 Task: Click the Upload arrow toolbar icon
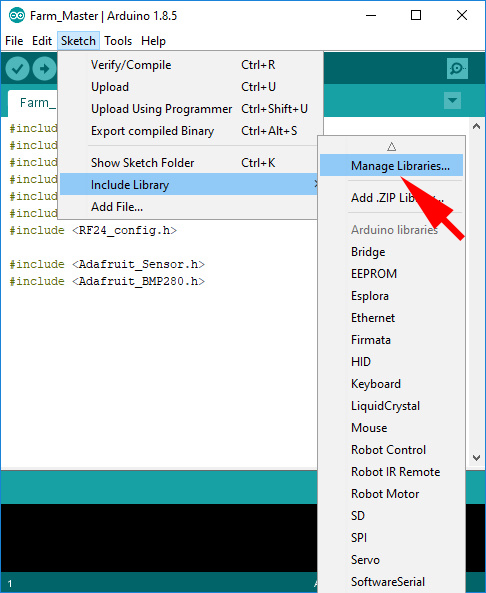[44, 69]
